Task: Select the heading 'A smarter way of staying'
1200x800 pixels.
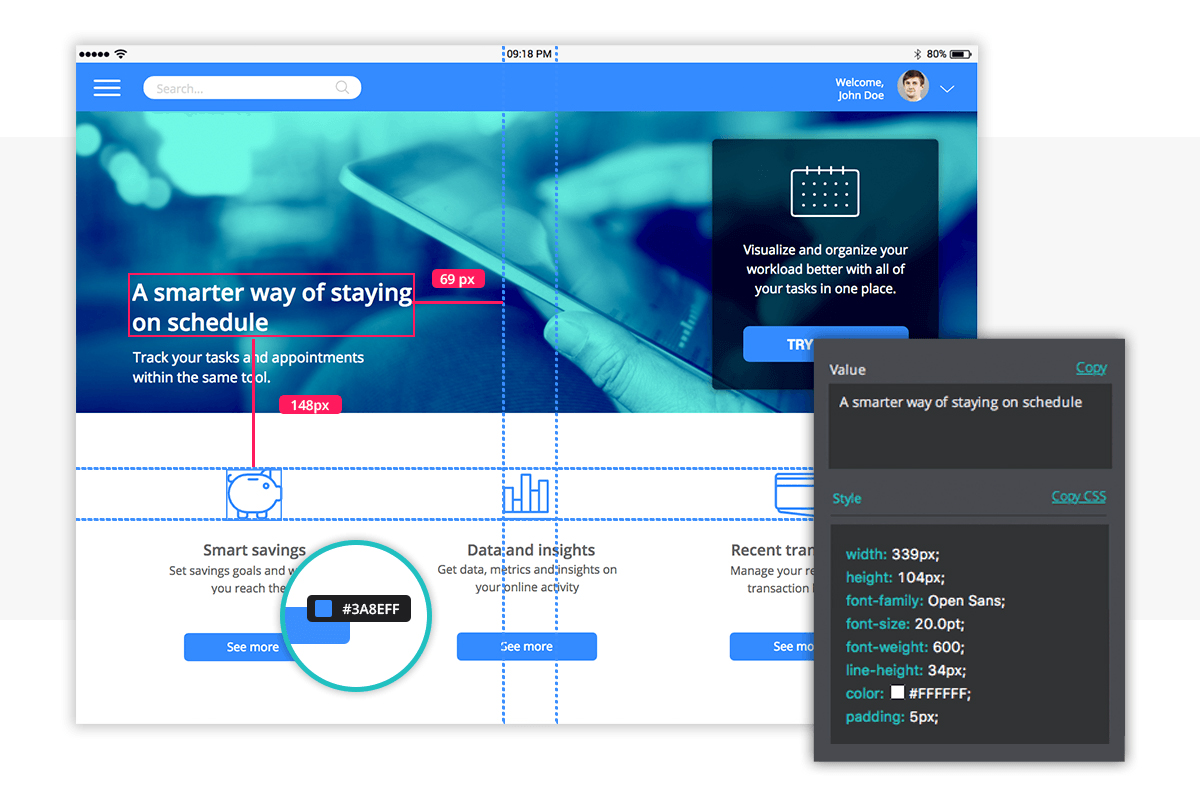Action: [273, 292]
